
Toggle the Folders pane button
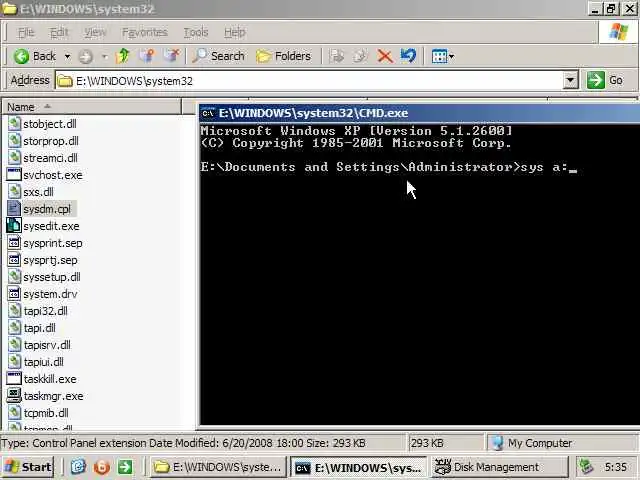[x=284, y=56]
